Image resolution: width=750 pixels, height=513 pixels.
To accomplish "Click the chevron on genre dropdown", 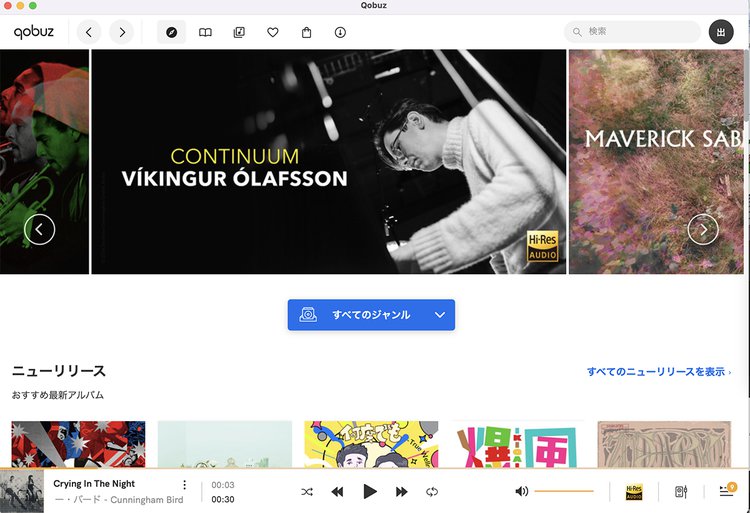I will [440, 315].
